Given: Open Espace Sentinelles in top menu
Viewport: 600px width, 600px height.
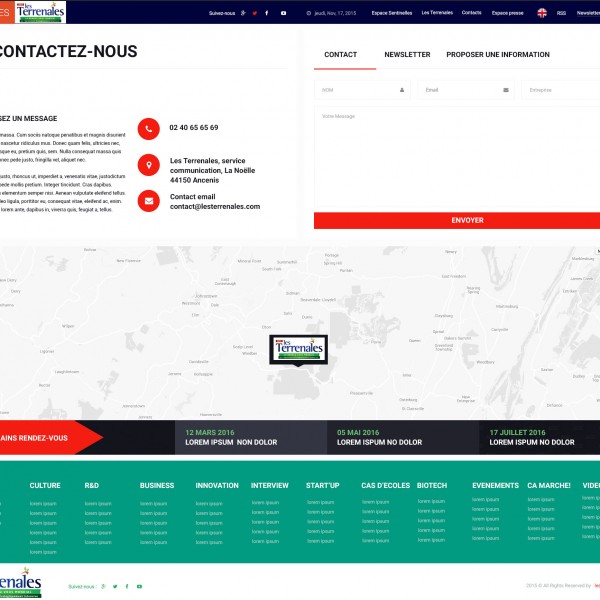Looking at the screenshot, I should tap(391, 13).
